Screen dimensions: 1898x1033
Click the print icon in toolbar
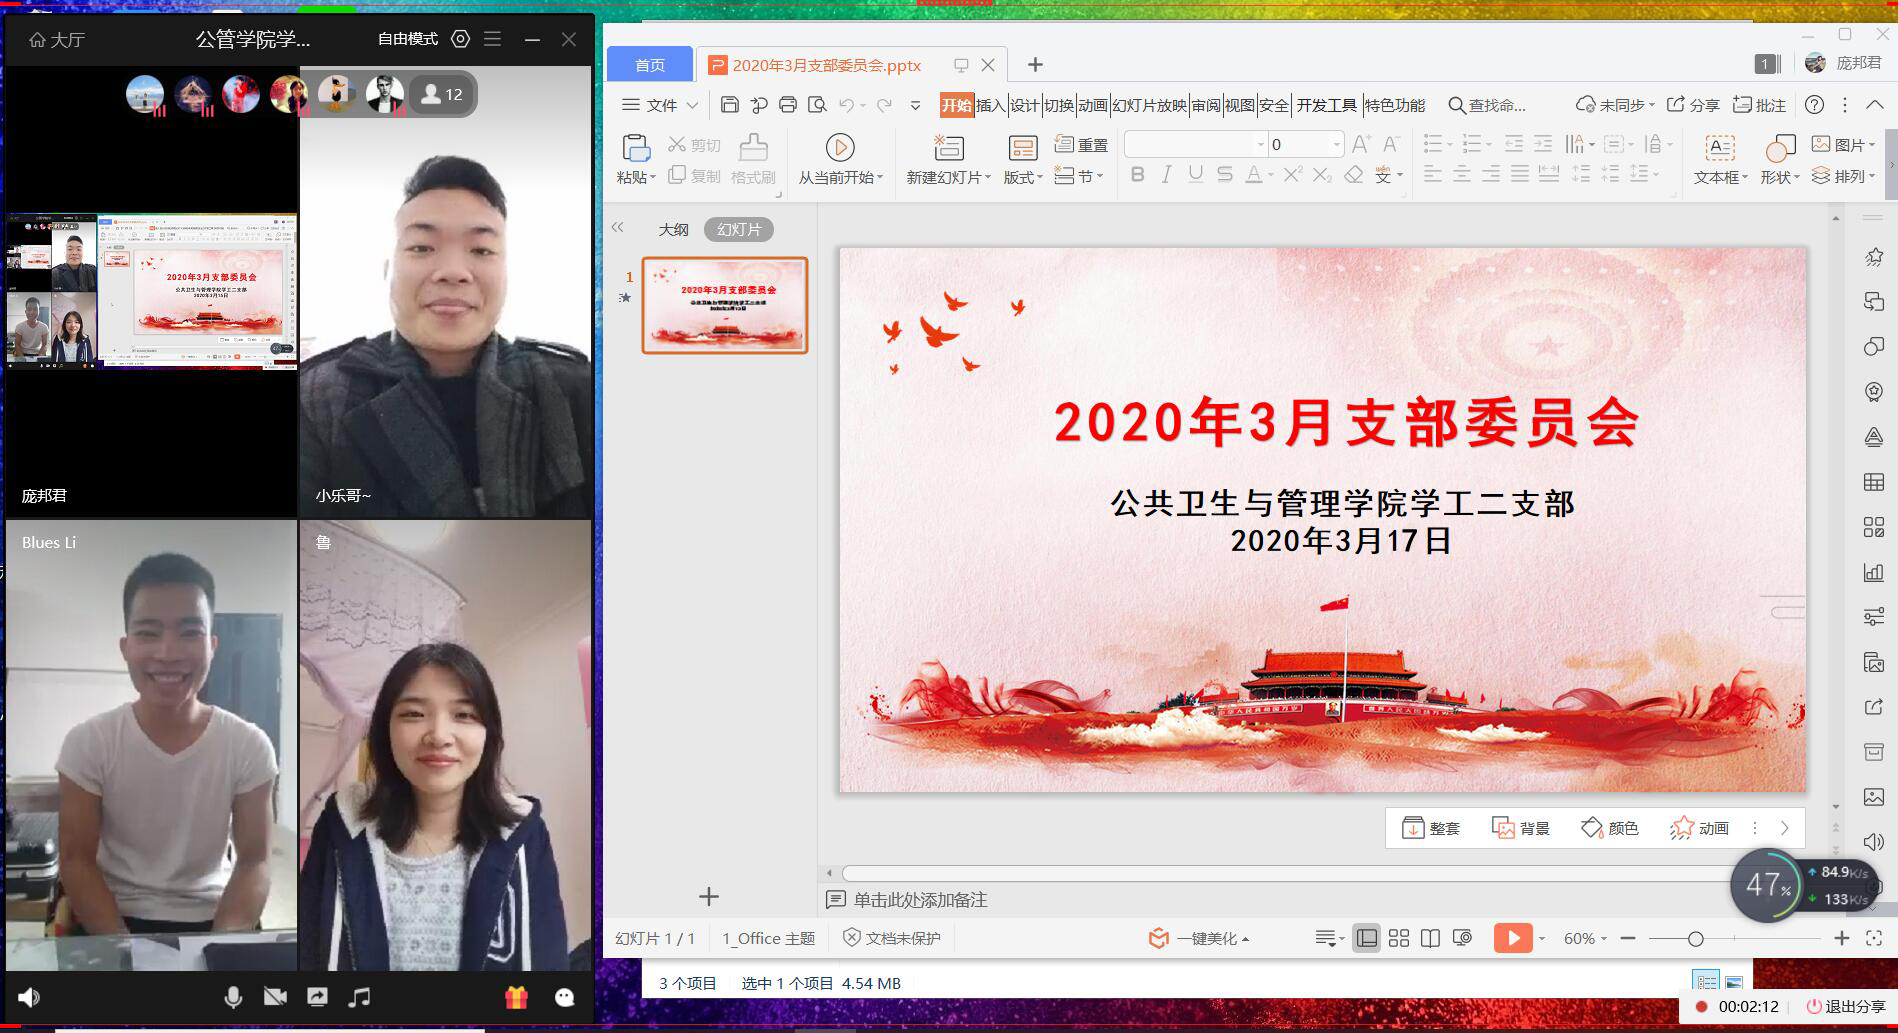788,105
